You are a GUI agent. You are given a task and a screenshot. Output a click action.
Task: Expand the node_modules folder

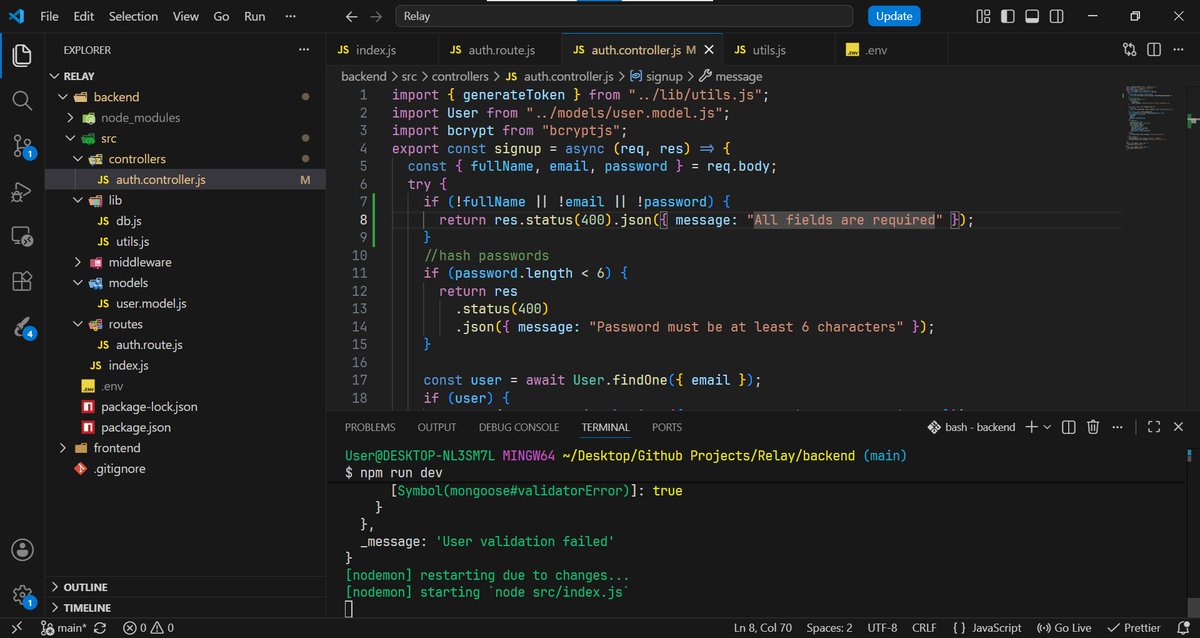[70, 118]
